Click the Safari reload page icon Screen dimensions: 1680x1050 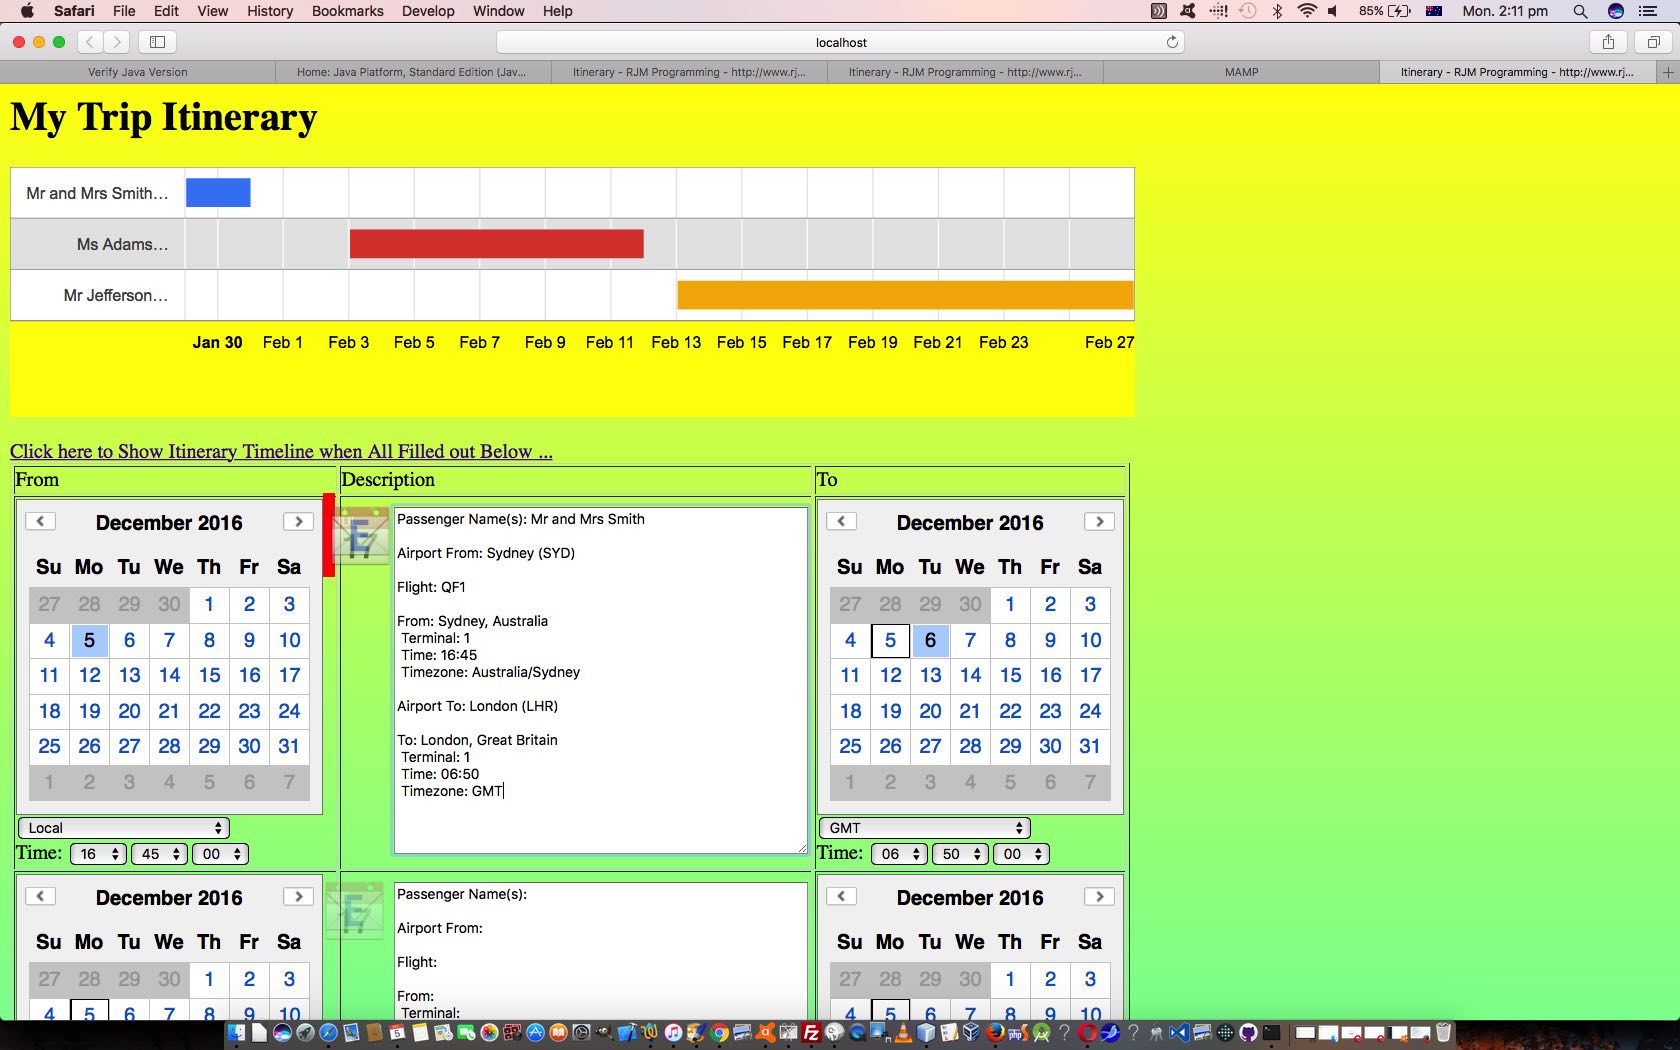point(1172,42)
